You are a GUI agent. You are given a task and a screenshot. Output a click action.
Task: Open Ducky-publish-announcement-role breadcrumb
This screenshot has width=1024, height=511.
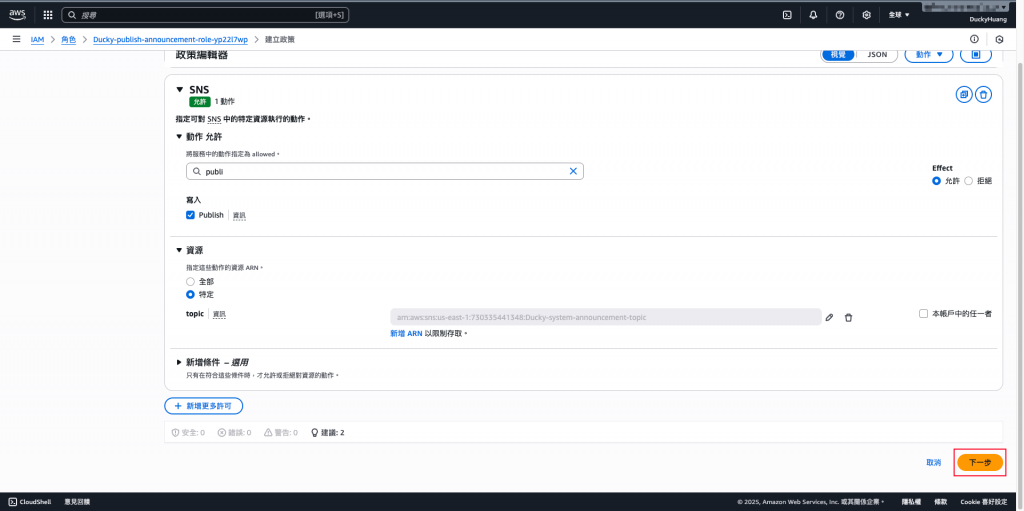click(x=170, y=40)
